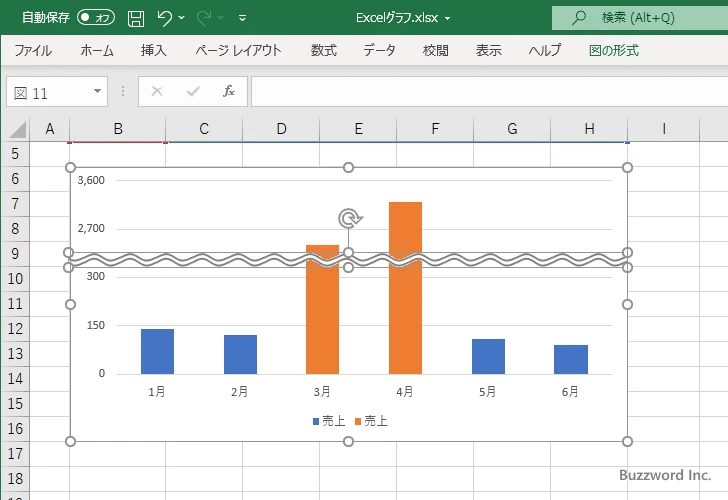The image size is (728, 500).
Task: Open the ファイル tab
Action: point(33,50)
